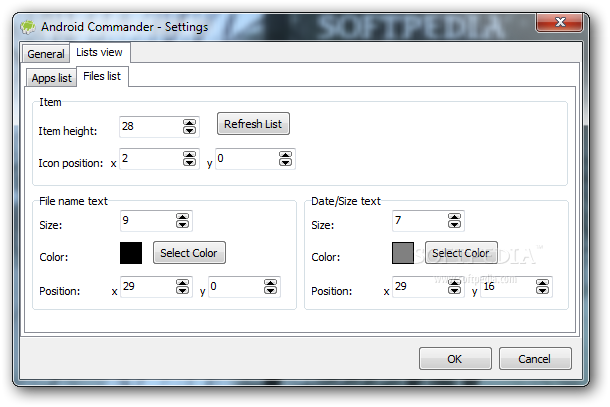The width and height of the screenshot is (610, 407).
Task: Increase File name text size
Action: pyautogui.click(x=182, y=217)
